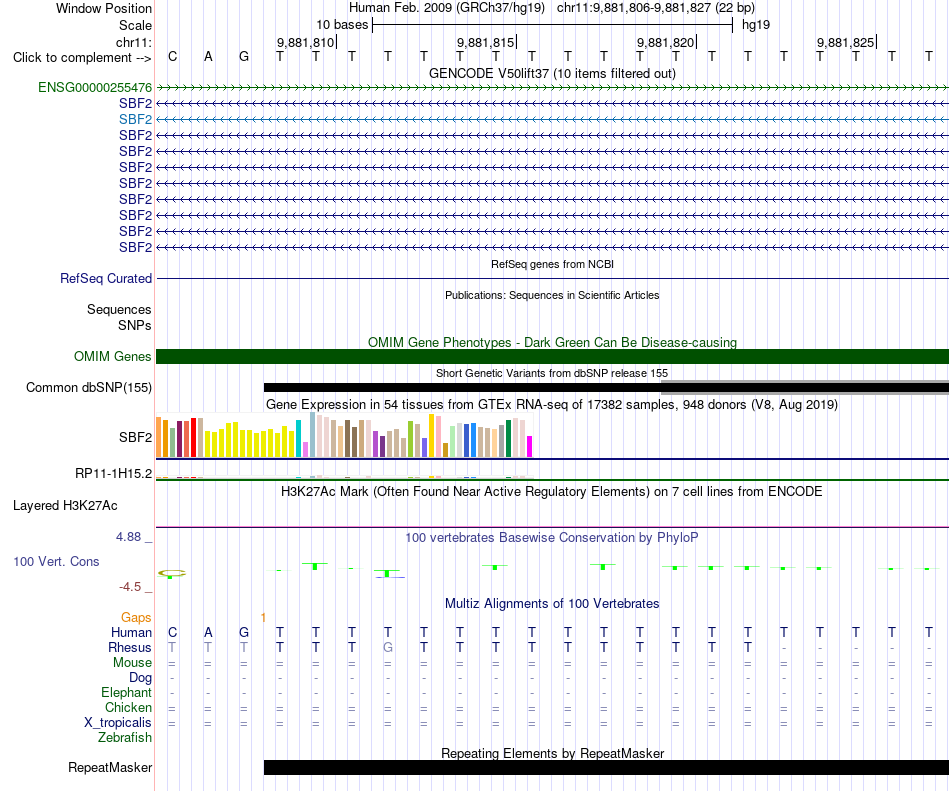Image resolution: width=950 pixels, height=791 pixels.
Task: Click the dark green OMIM Genes bar
Action: pos(552,357)
